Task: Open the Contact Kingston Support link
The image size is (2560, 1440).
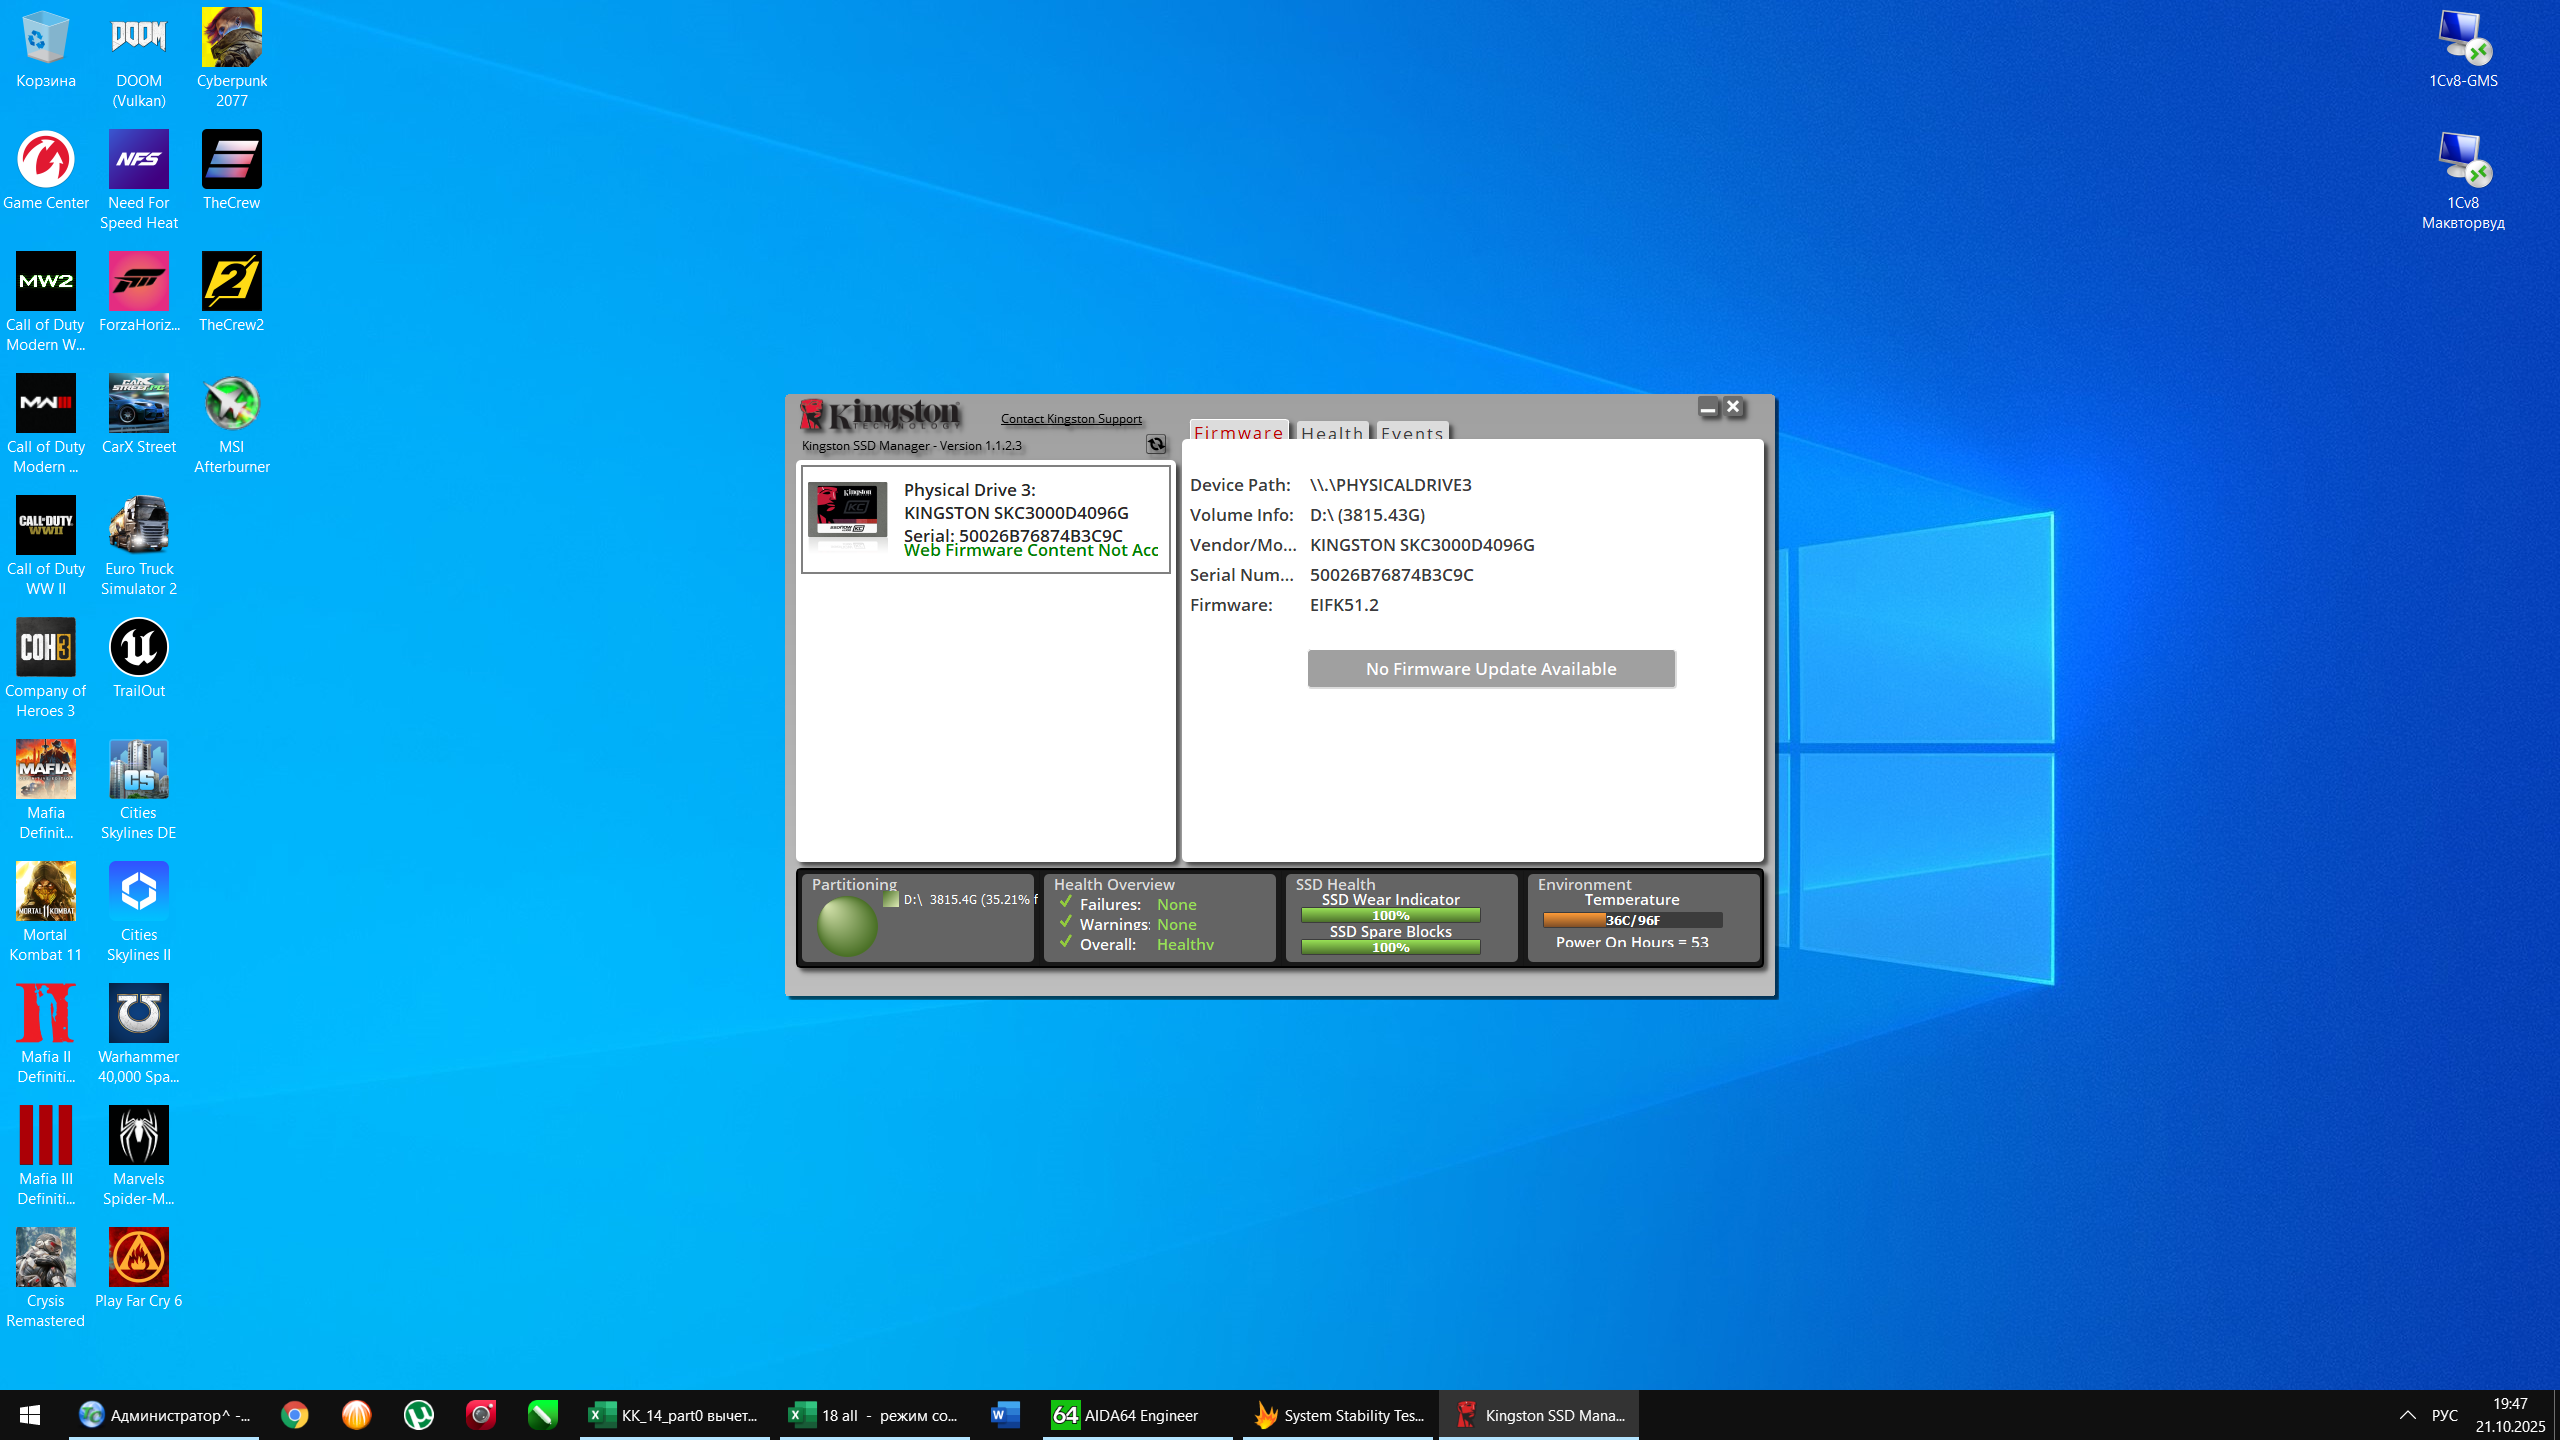Action: pos(1070,418)
